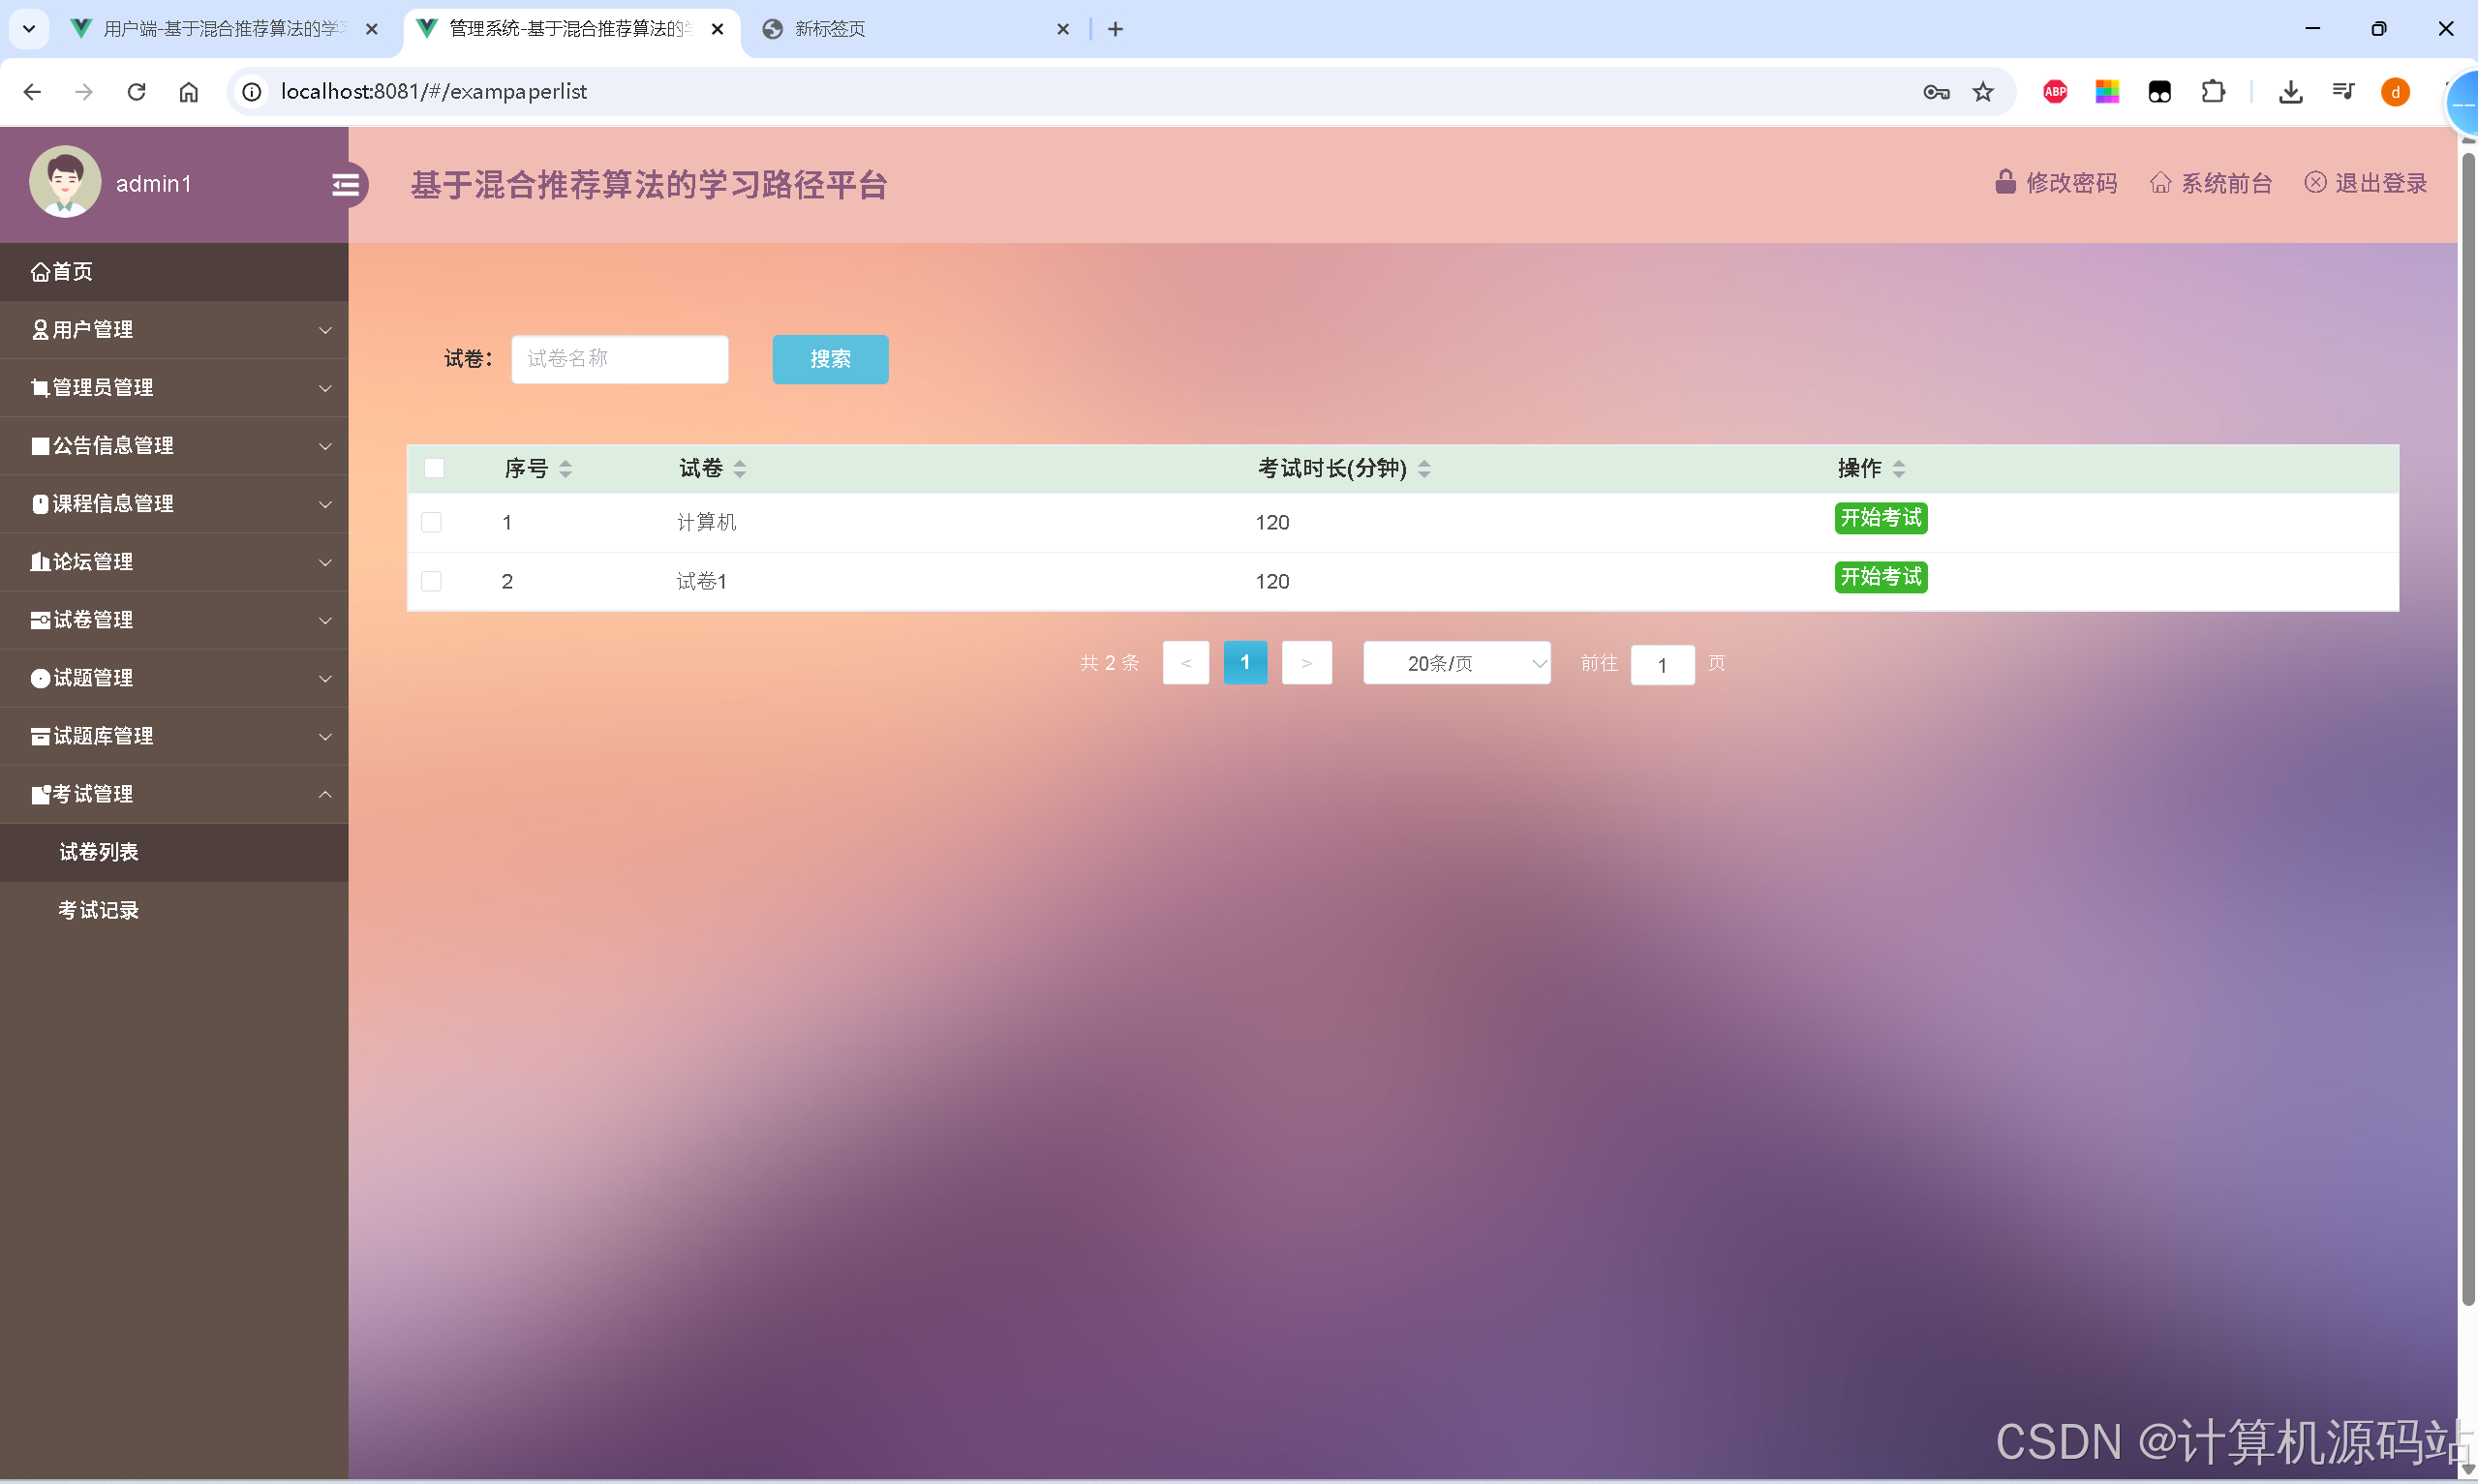Open the 用户管理 sidebar icon
The image size is (2478, 1484).
pyautogui.click(x=41, y=329)
